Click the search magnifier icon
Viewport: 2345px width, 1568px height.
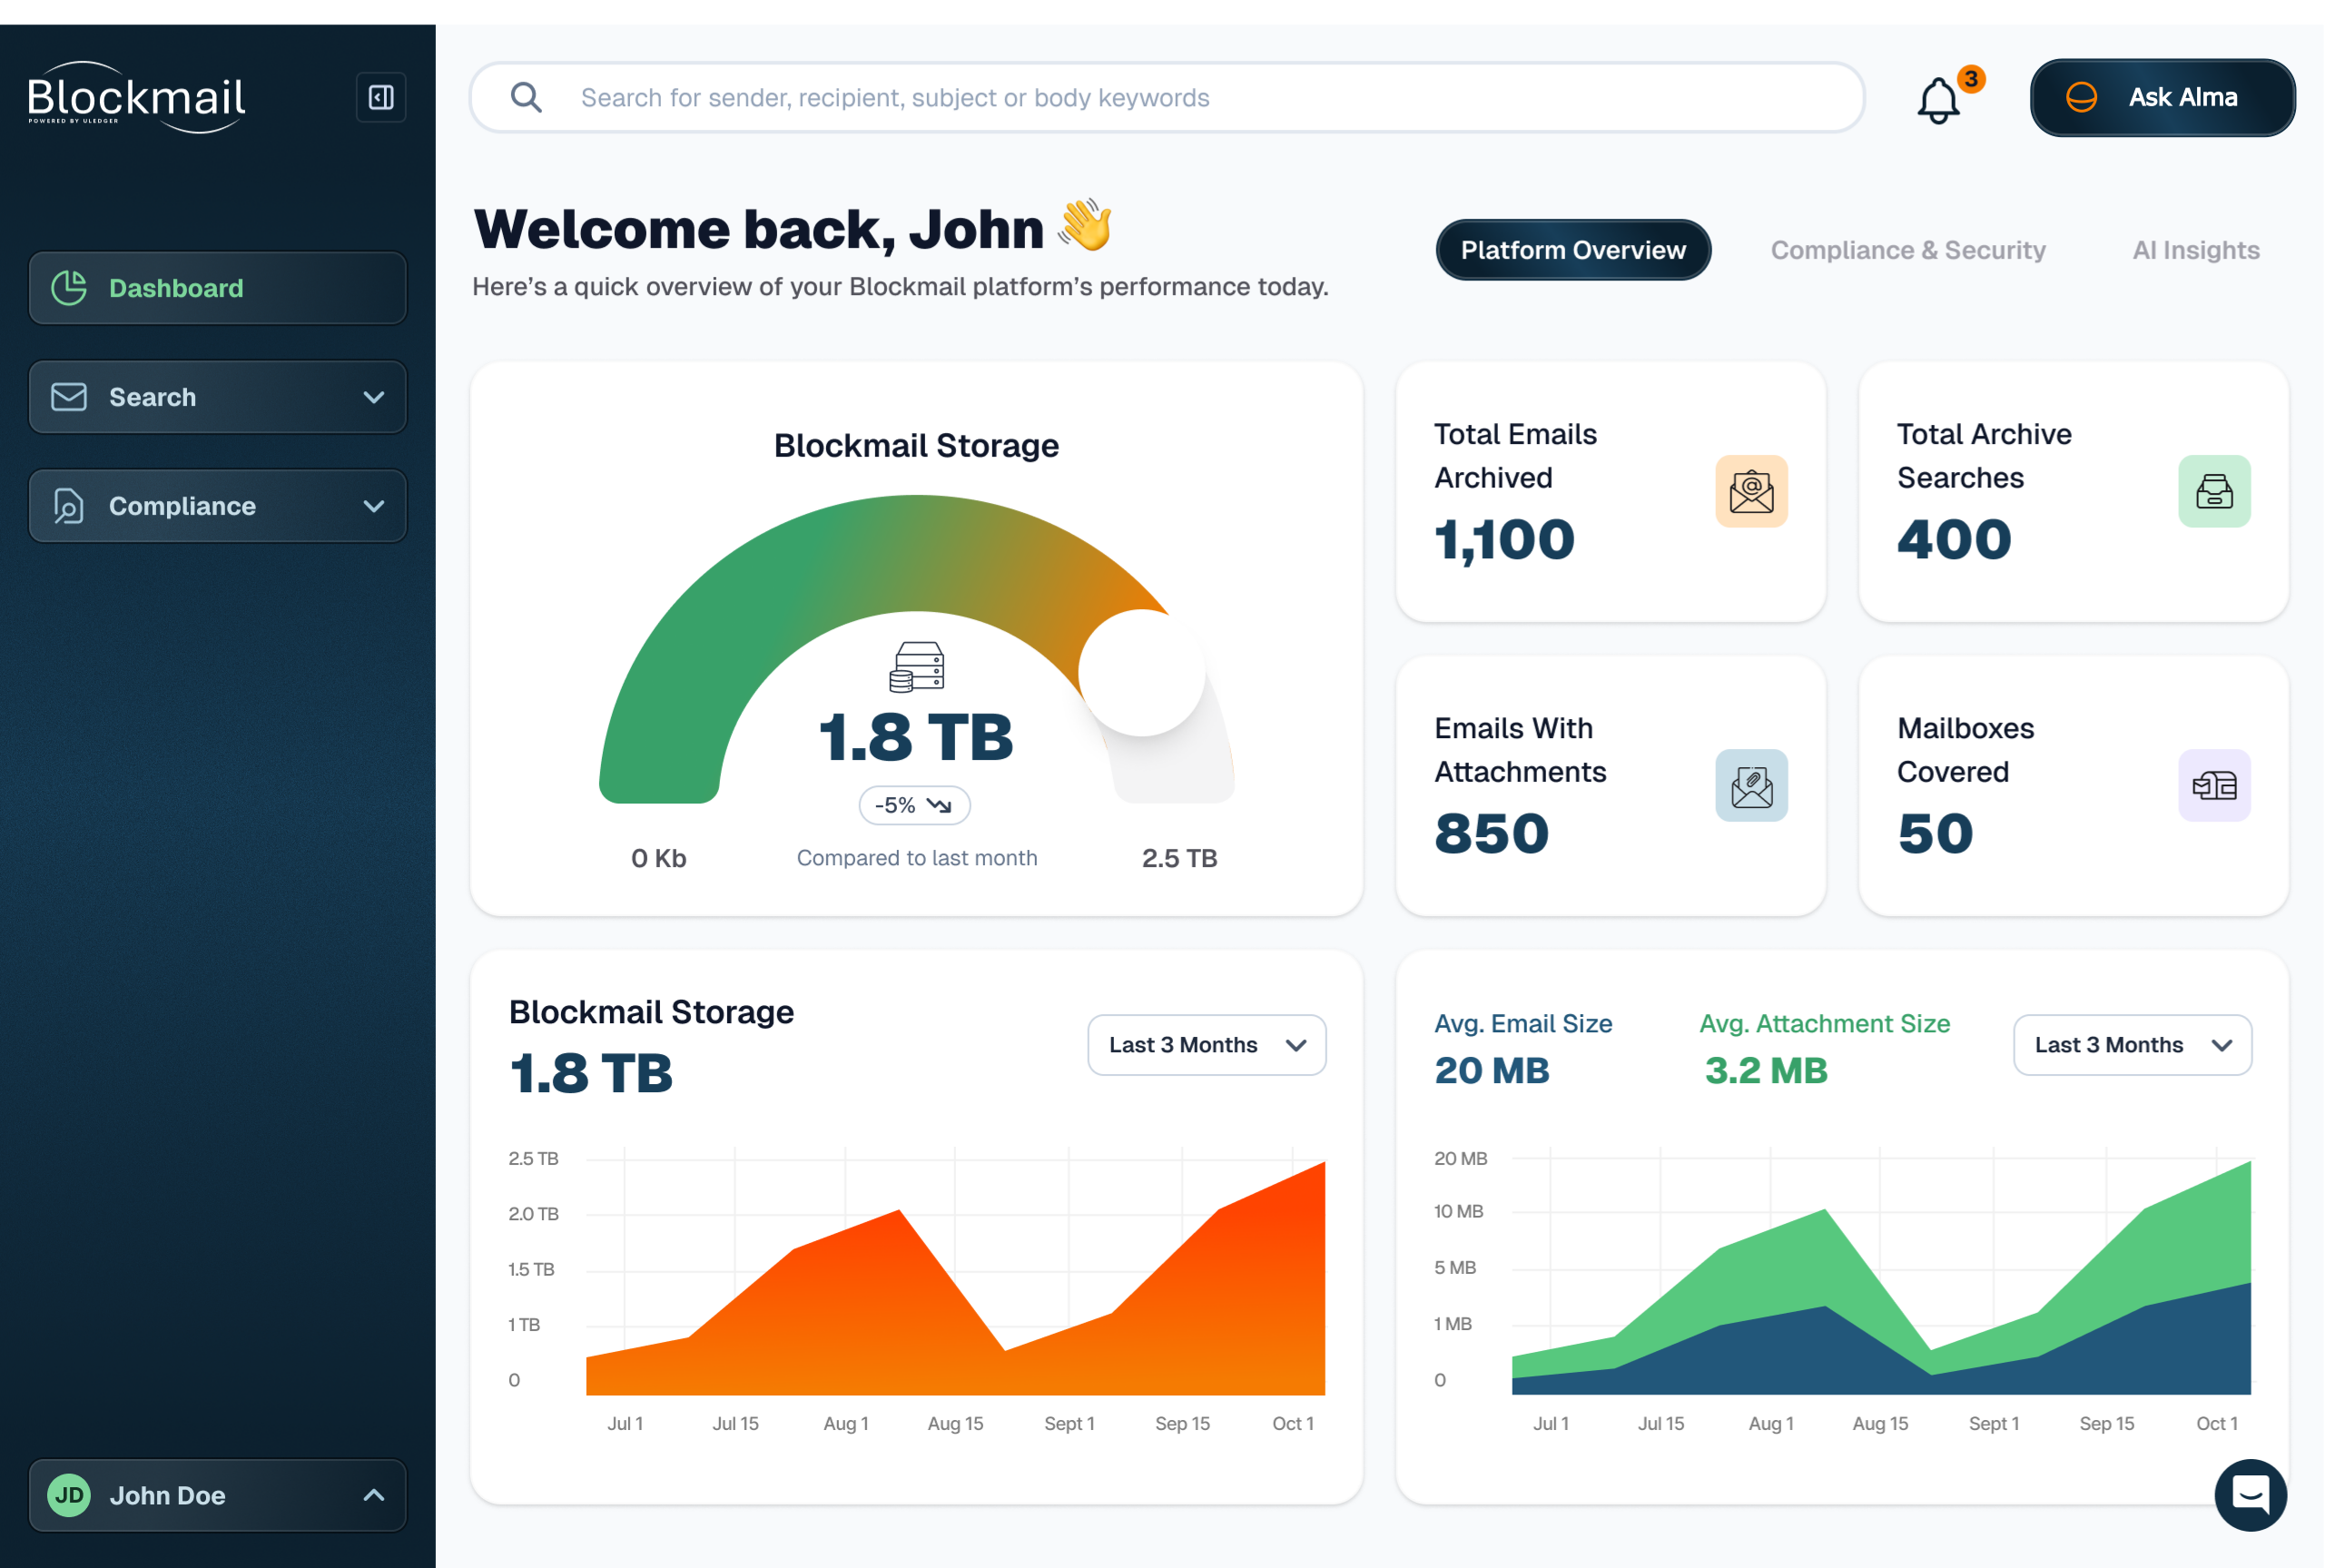tap(526, 97)
